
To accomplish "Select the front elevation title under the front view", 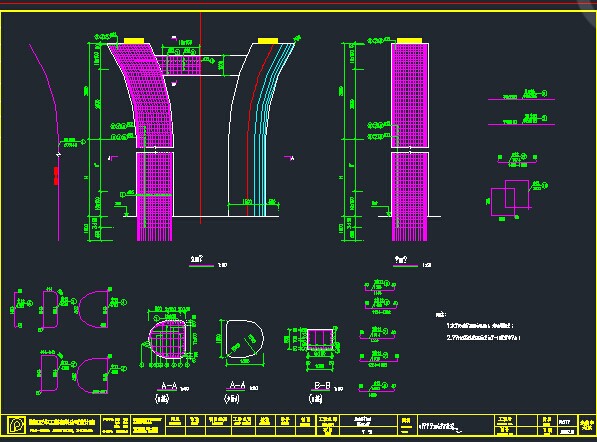I will pyautogui.click(x=197, y=260).
